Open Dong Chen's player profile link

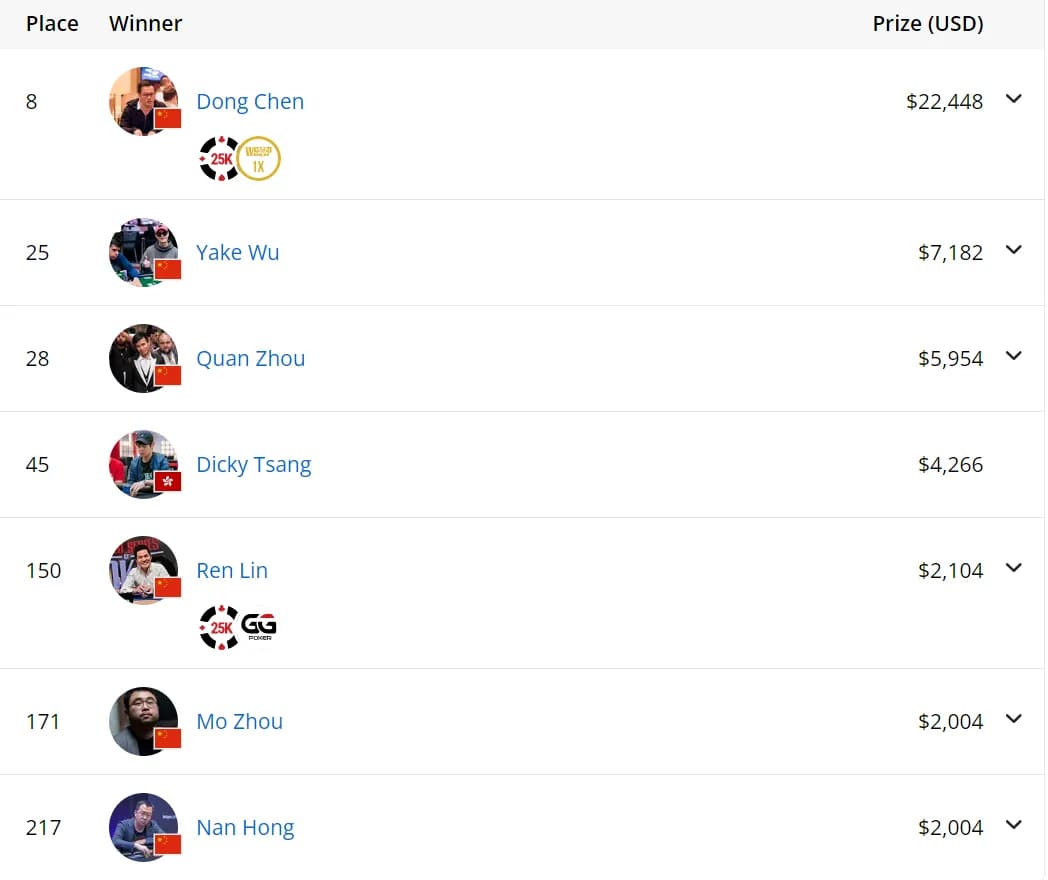coord(250,102)
